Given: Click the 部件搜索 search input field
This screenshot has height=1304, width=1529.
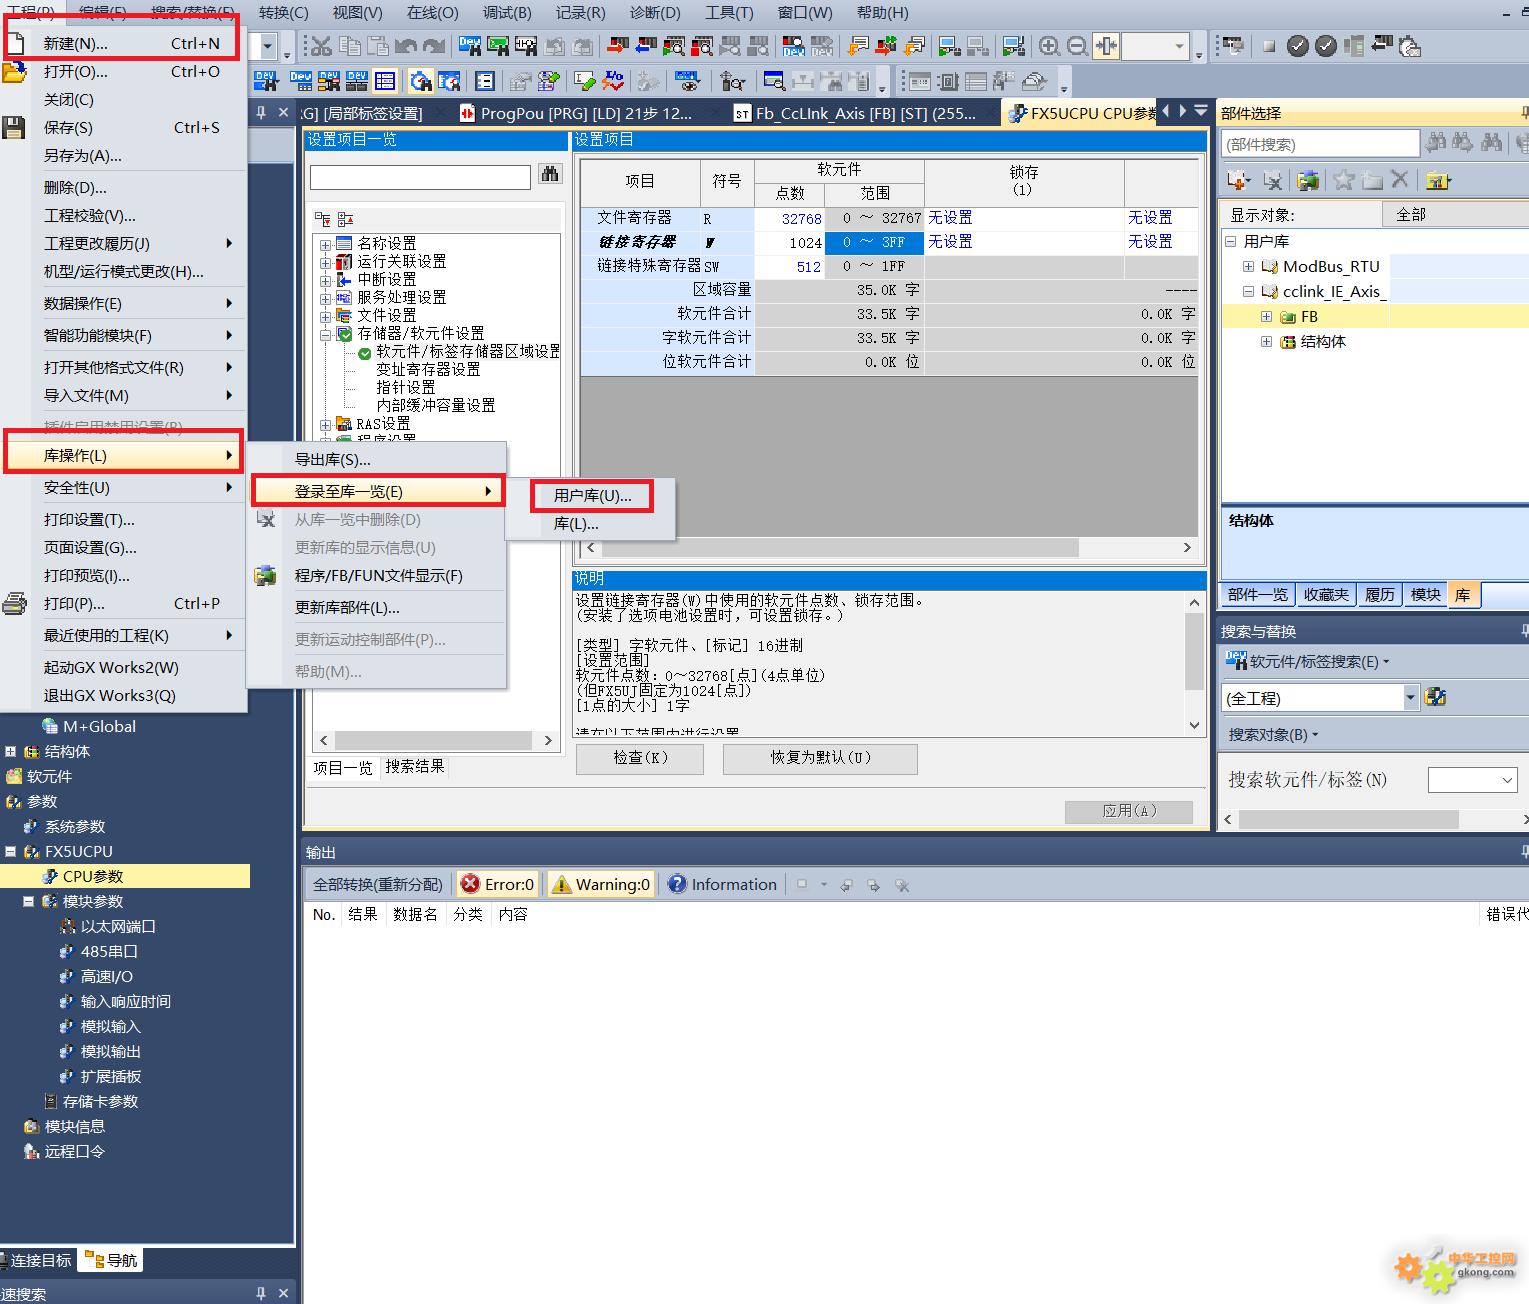Looking at the screenshot, I should [x=1320, y=144].
